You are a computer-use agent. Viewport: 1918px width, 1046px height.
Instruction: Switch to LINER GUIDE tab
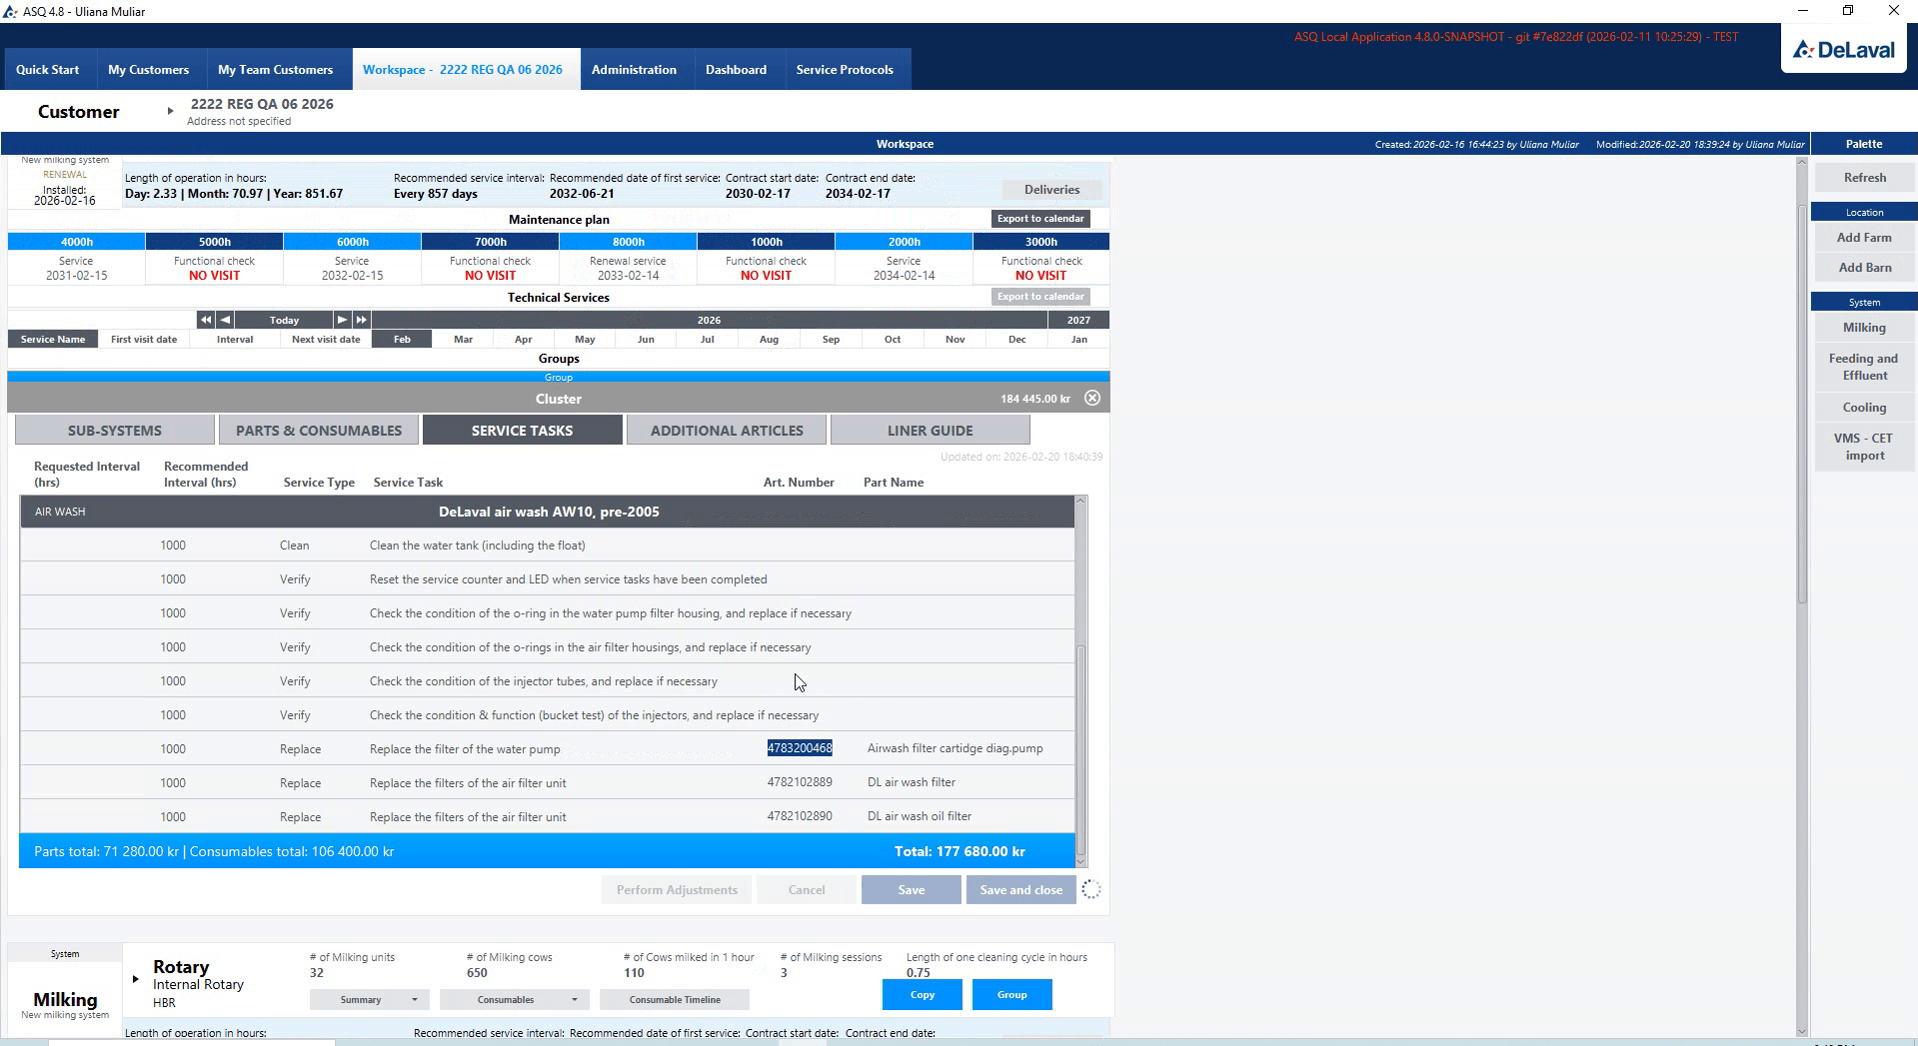pos(930,430)
